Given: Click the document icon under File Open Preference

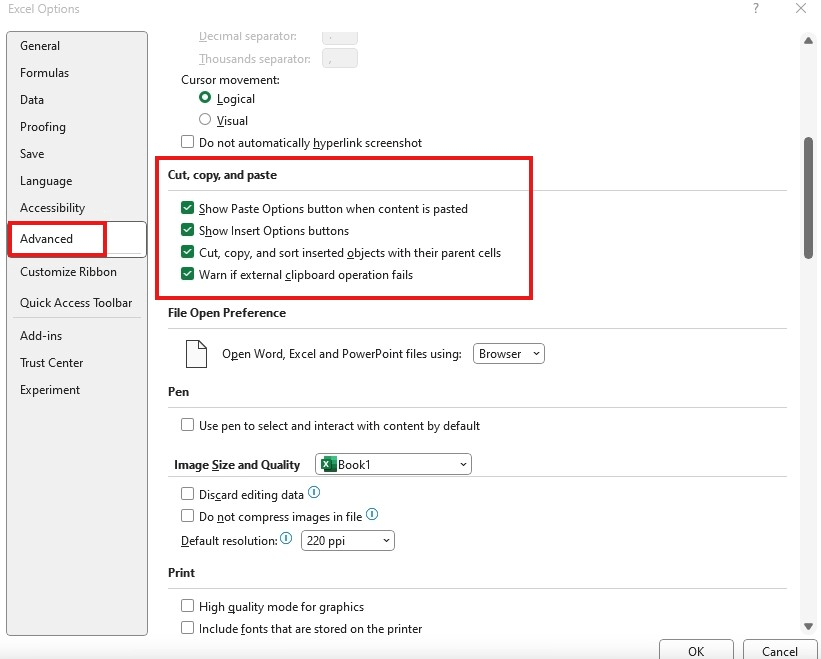Looking at the screenshot, I should coord(196,354).
